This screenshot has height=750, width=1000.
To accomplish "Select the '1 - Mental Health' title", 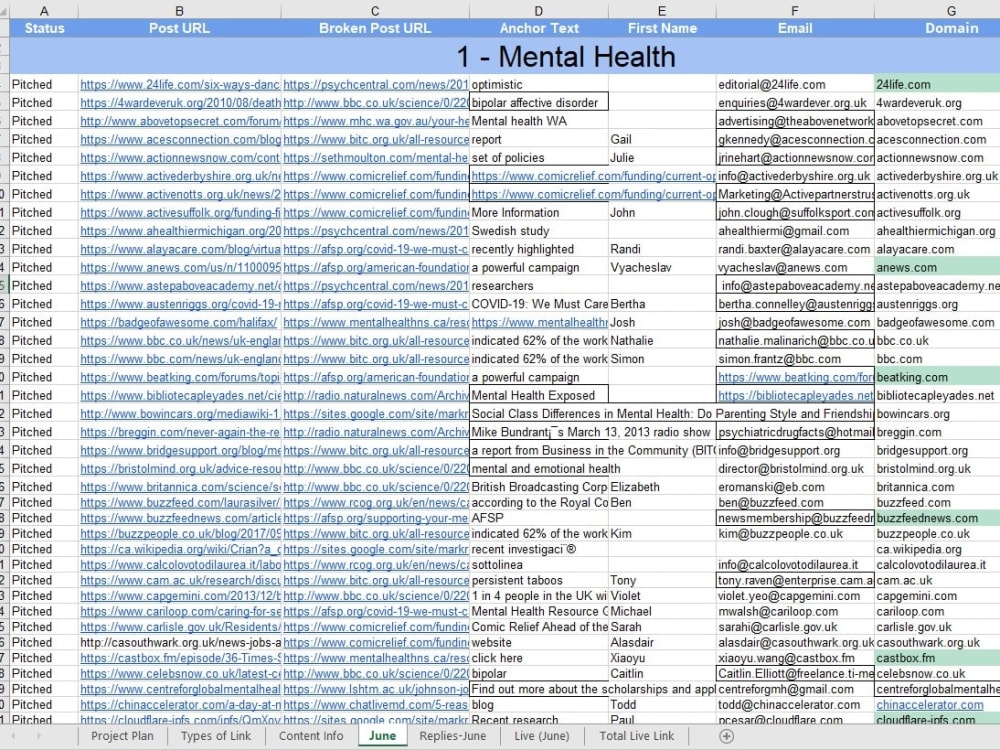I will (566, 56).
